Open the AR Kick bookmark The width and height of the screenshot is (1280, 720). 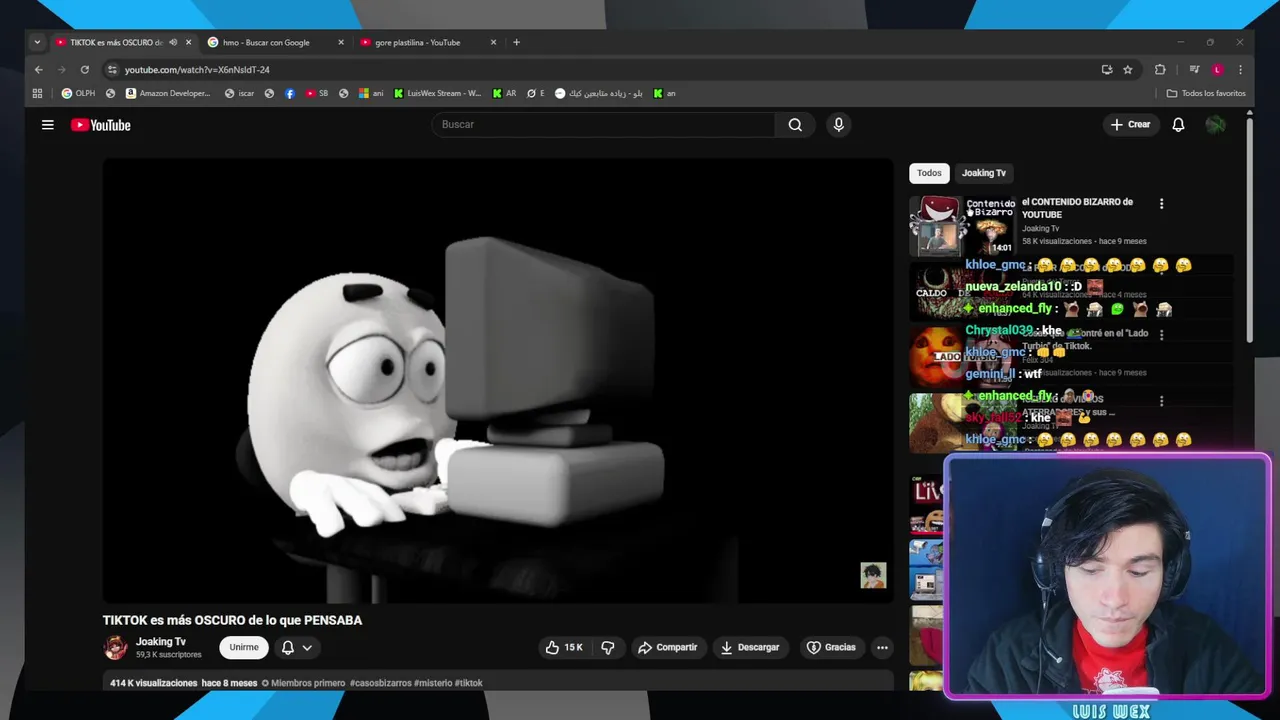point(504,93)
